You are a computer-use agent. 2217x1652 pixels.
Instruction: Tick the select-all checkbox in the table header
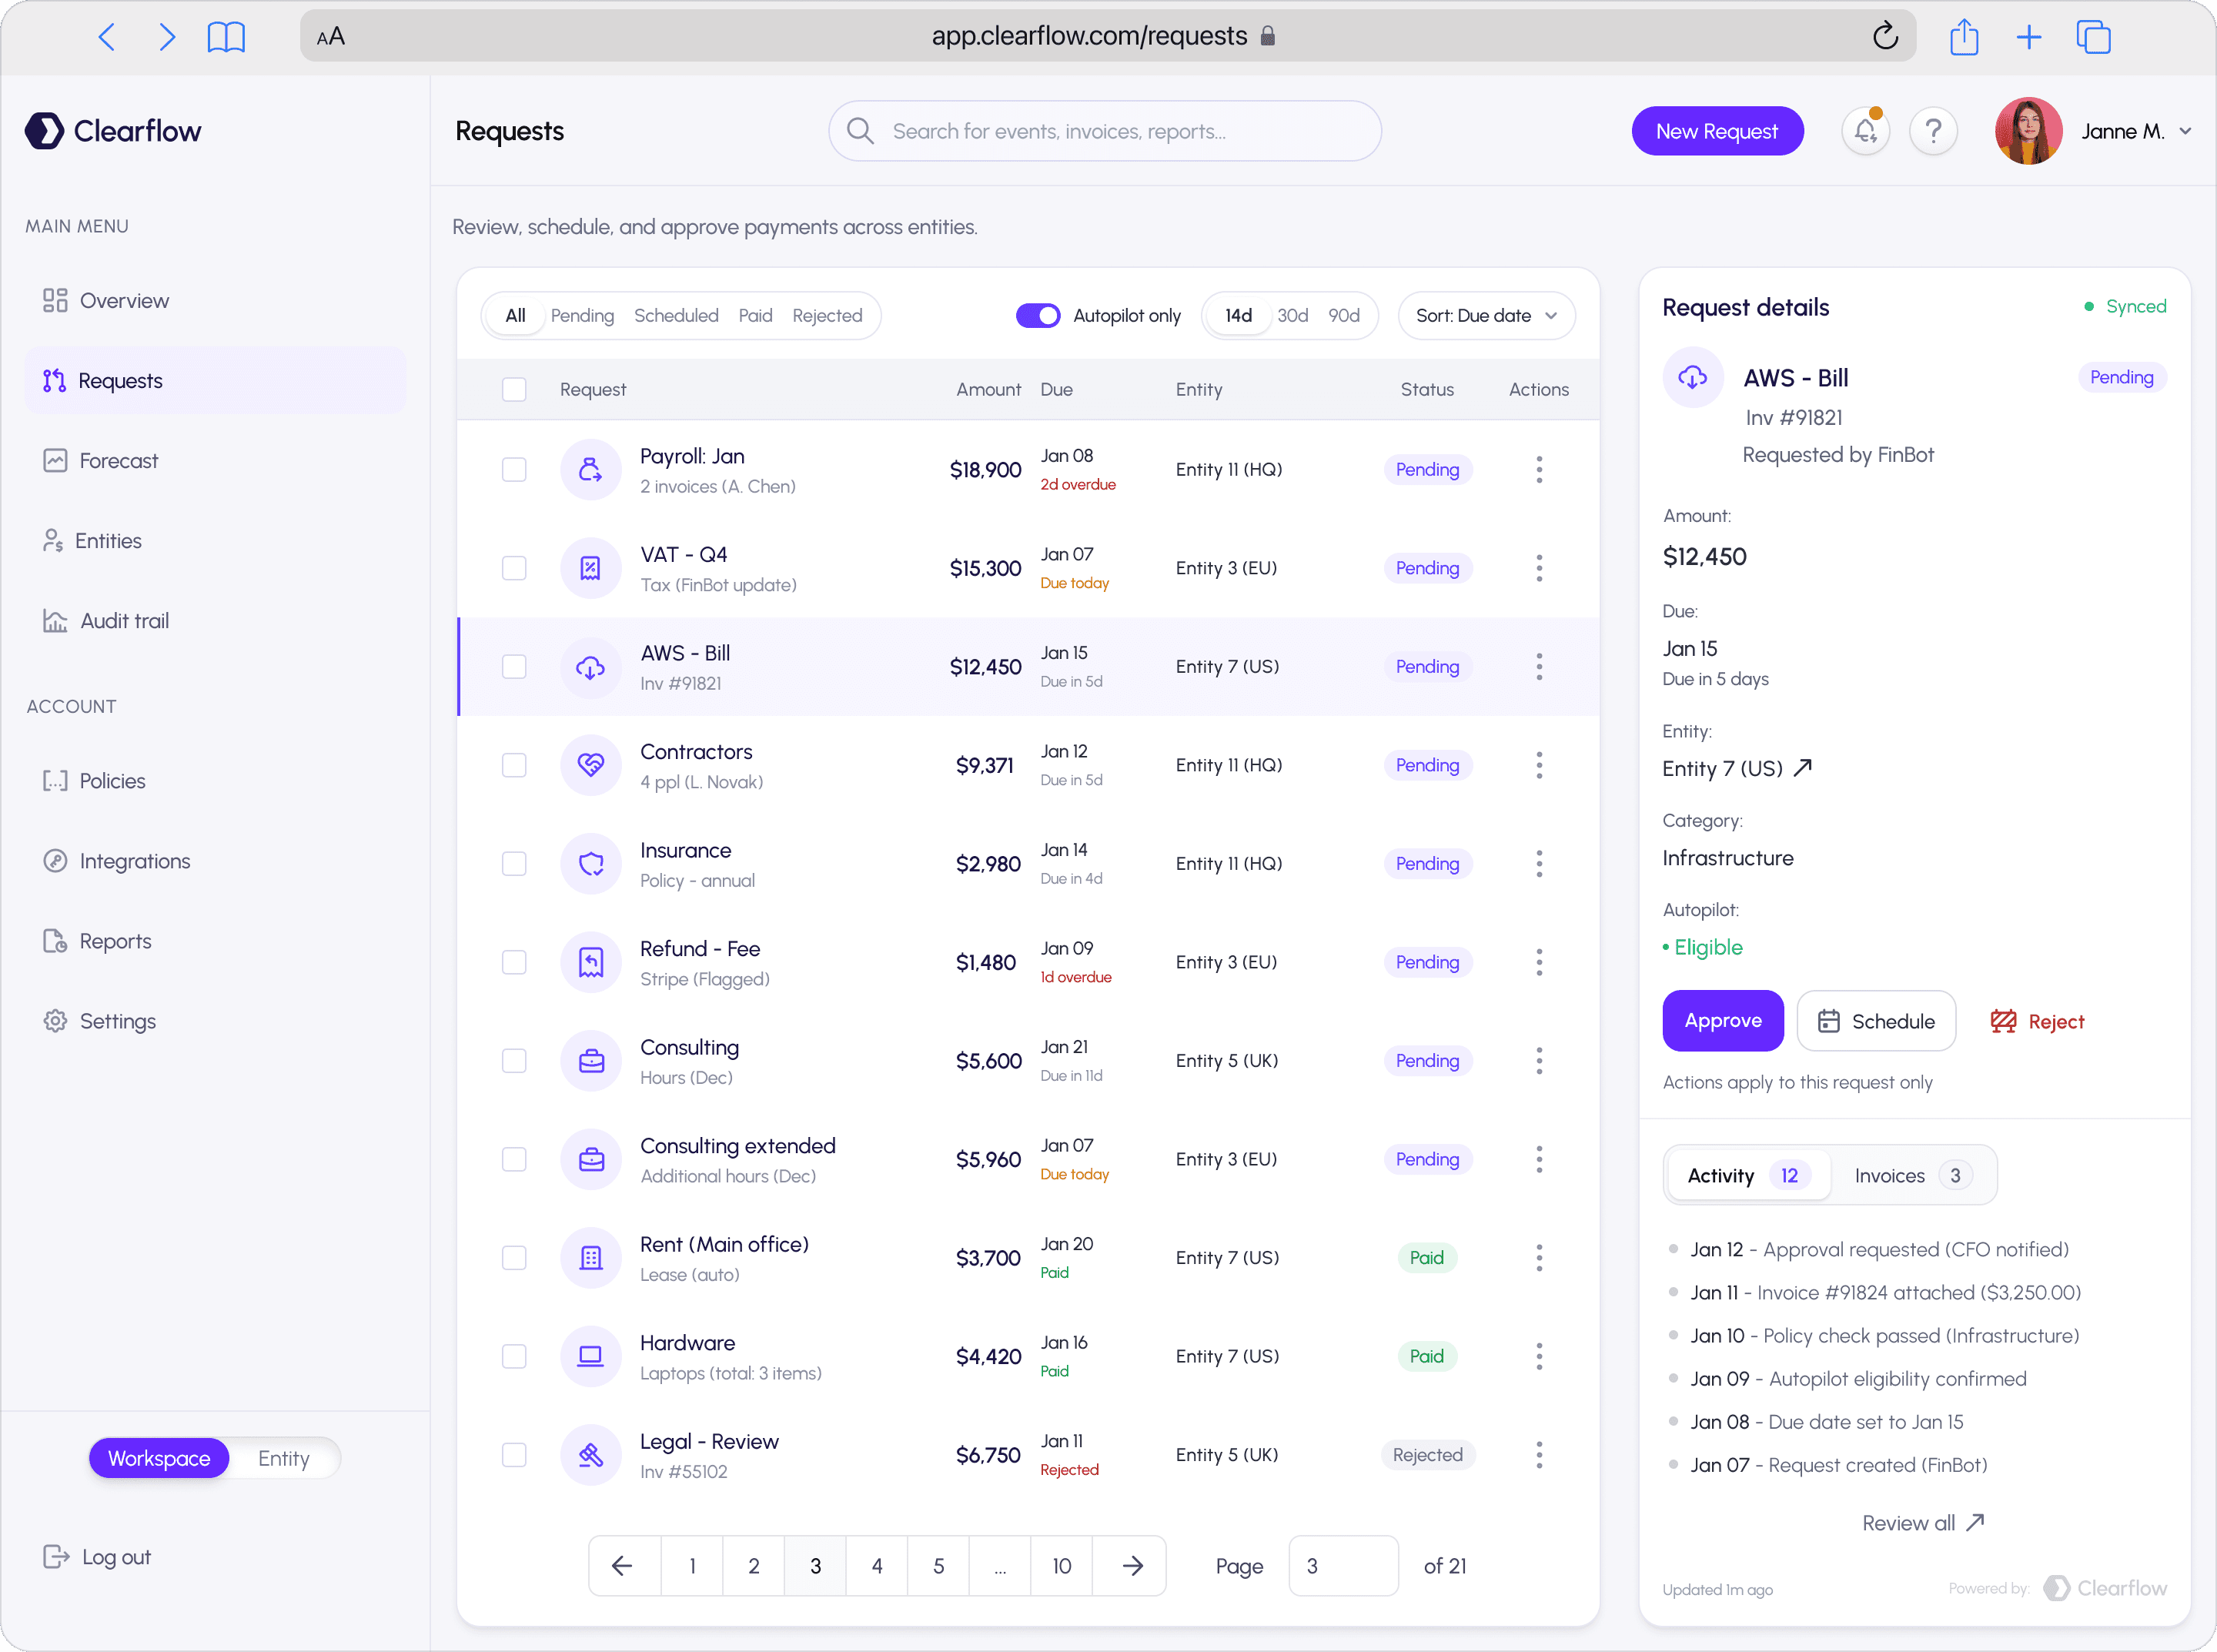[514, 389]
